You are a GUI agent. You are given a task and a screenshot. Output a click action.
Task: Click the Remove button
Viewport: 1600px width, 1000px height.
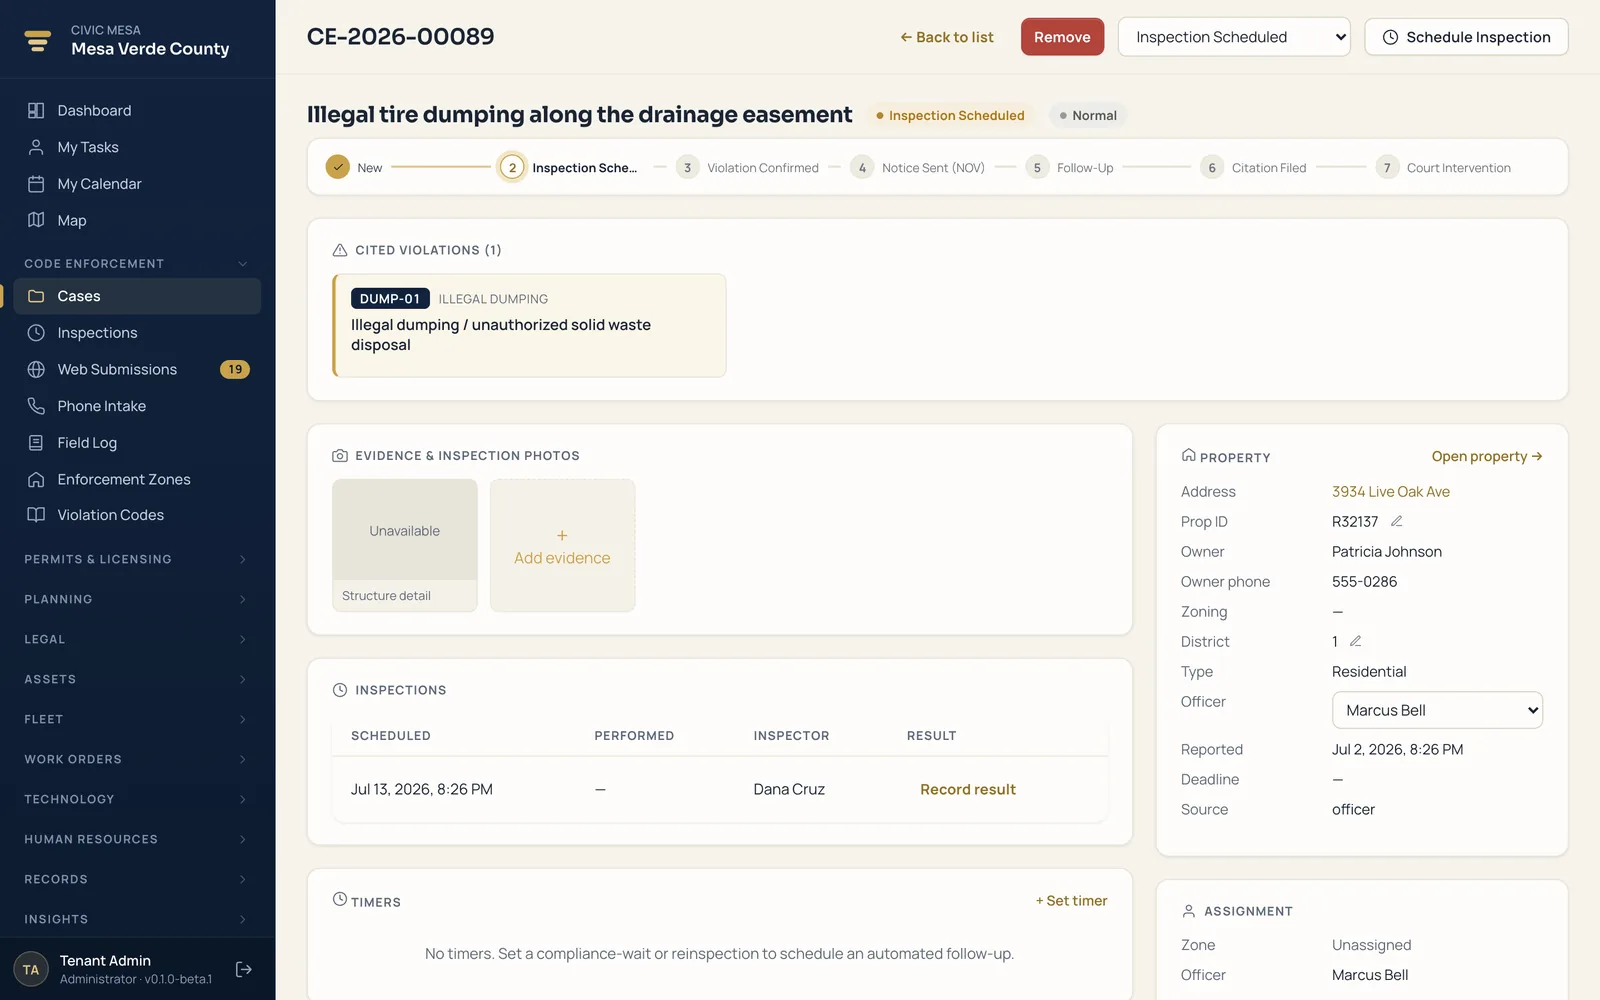[x=1062, y=37]
